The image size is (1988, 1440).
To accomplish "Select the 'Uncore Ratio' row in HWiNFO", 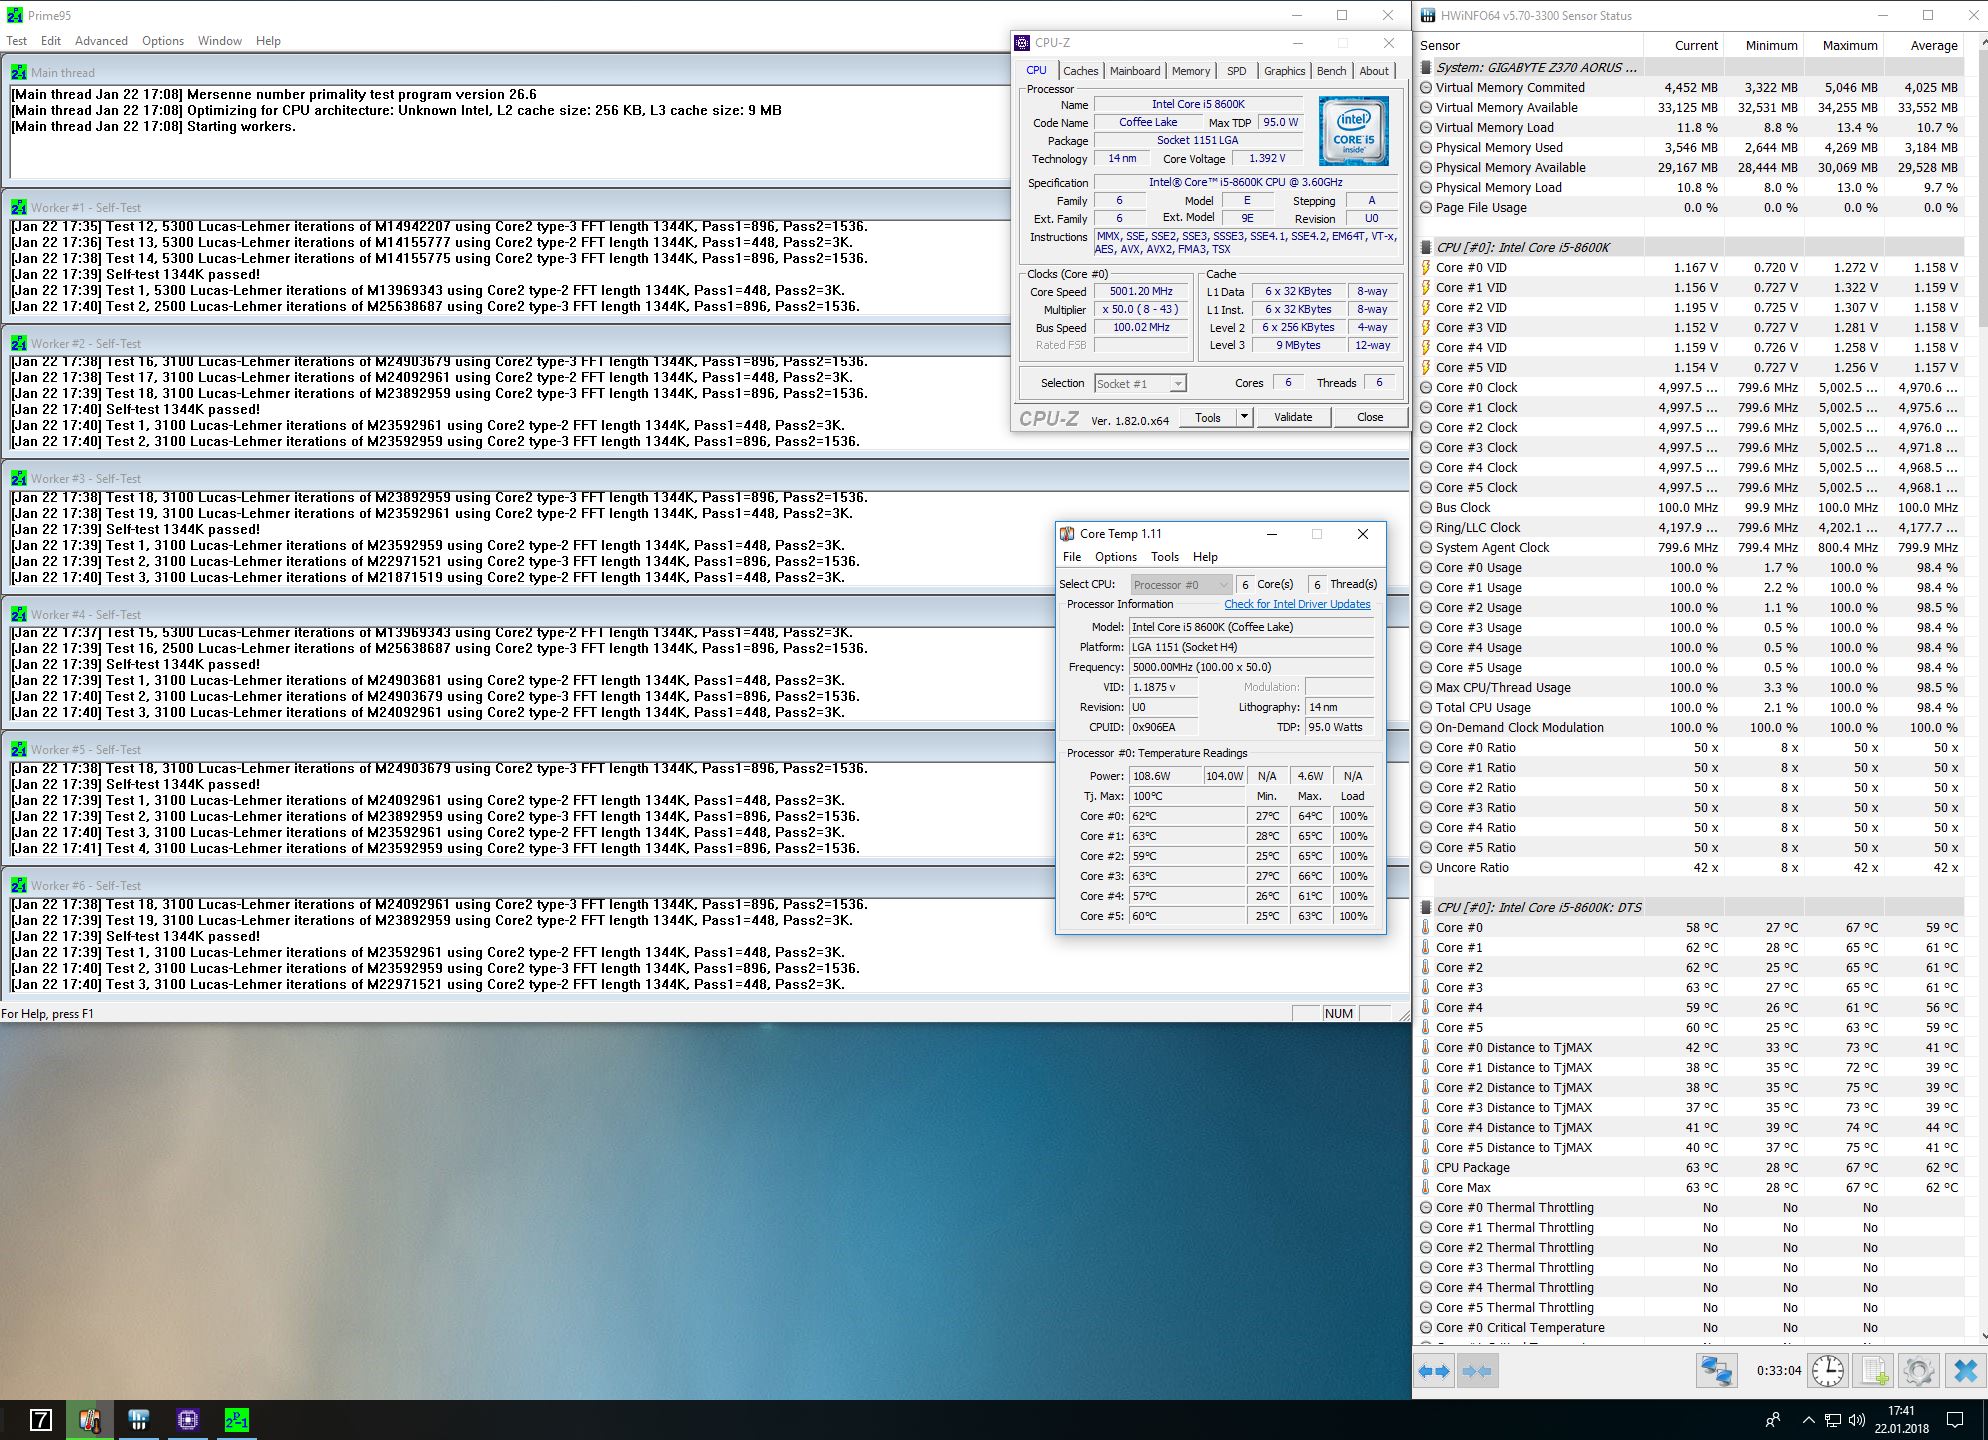I will (1690, 867).
